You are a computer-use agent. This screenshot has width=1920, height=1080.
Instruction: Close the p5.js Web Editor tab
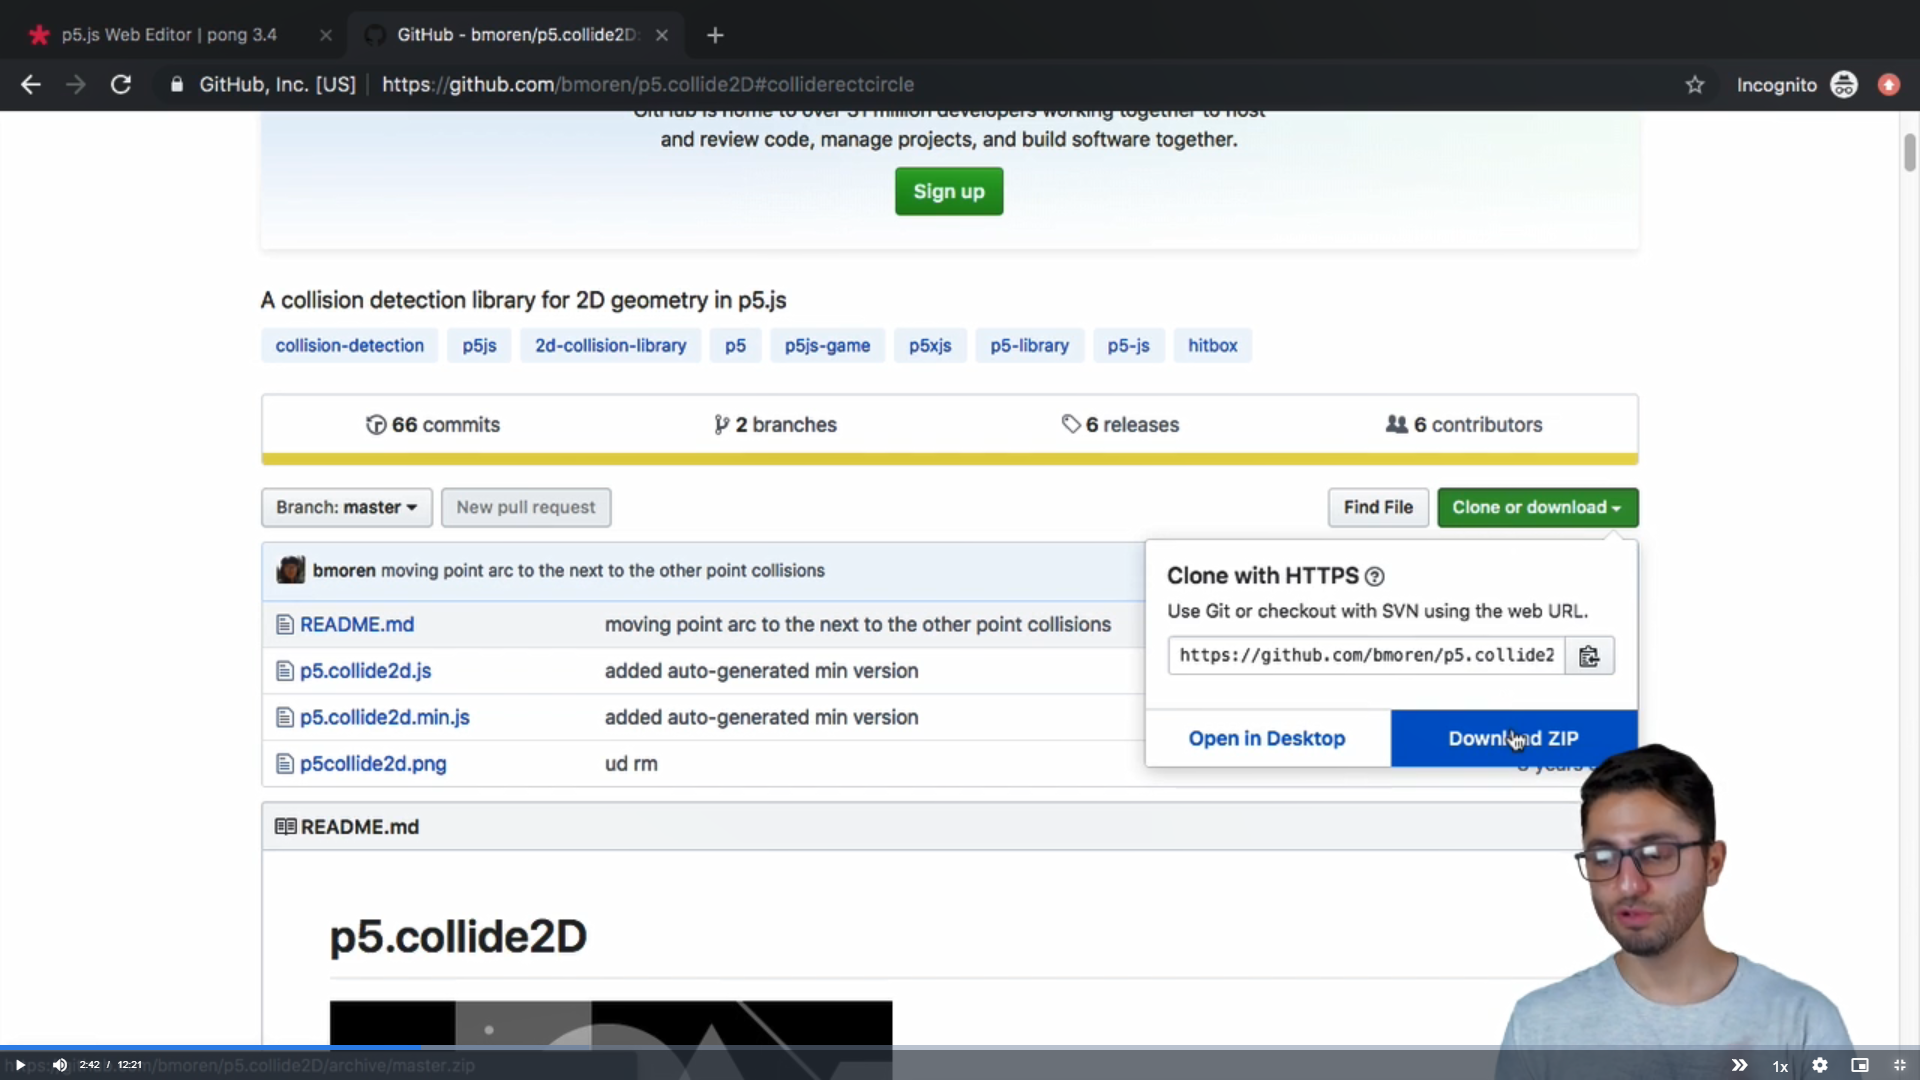[x=326, y=35]
